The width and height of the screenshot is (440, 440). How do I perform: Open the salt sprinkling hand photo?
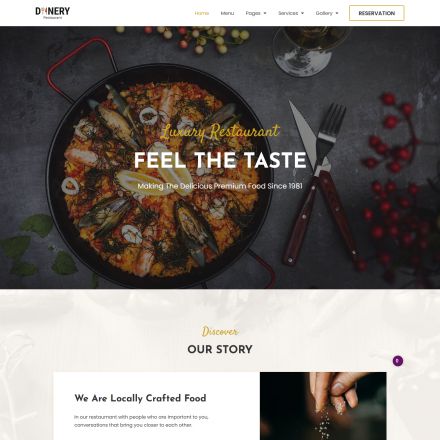pos(323,406)
